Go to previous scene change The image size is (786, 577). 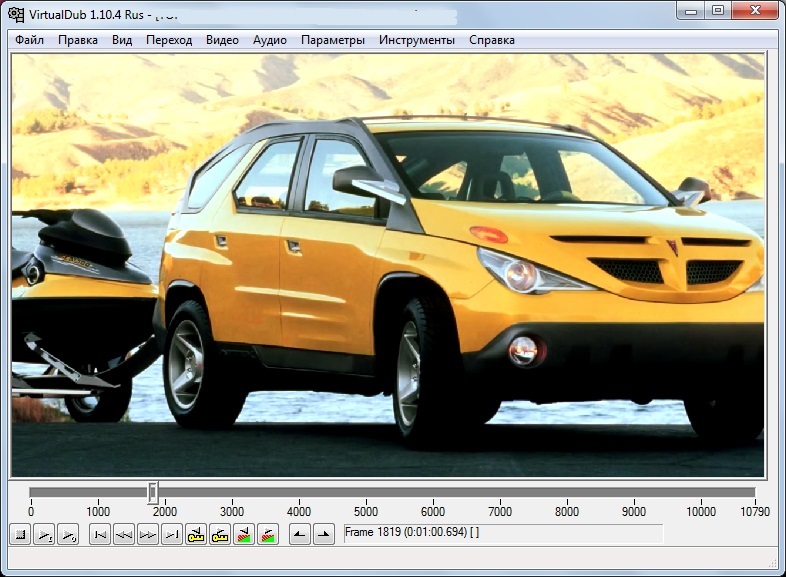tap(244, 534)
